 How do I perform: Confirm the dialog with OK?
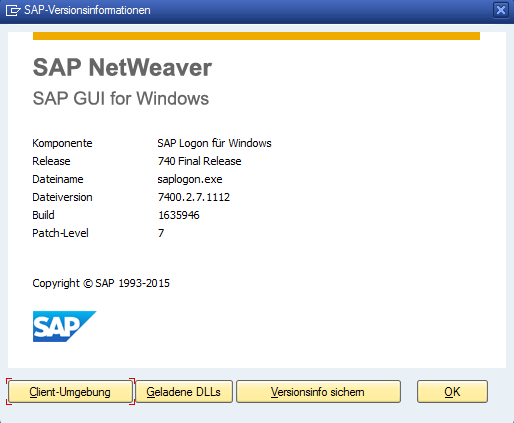click(452, 392)
